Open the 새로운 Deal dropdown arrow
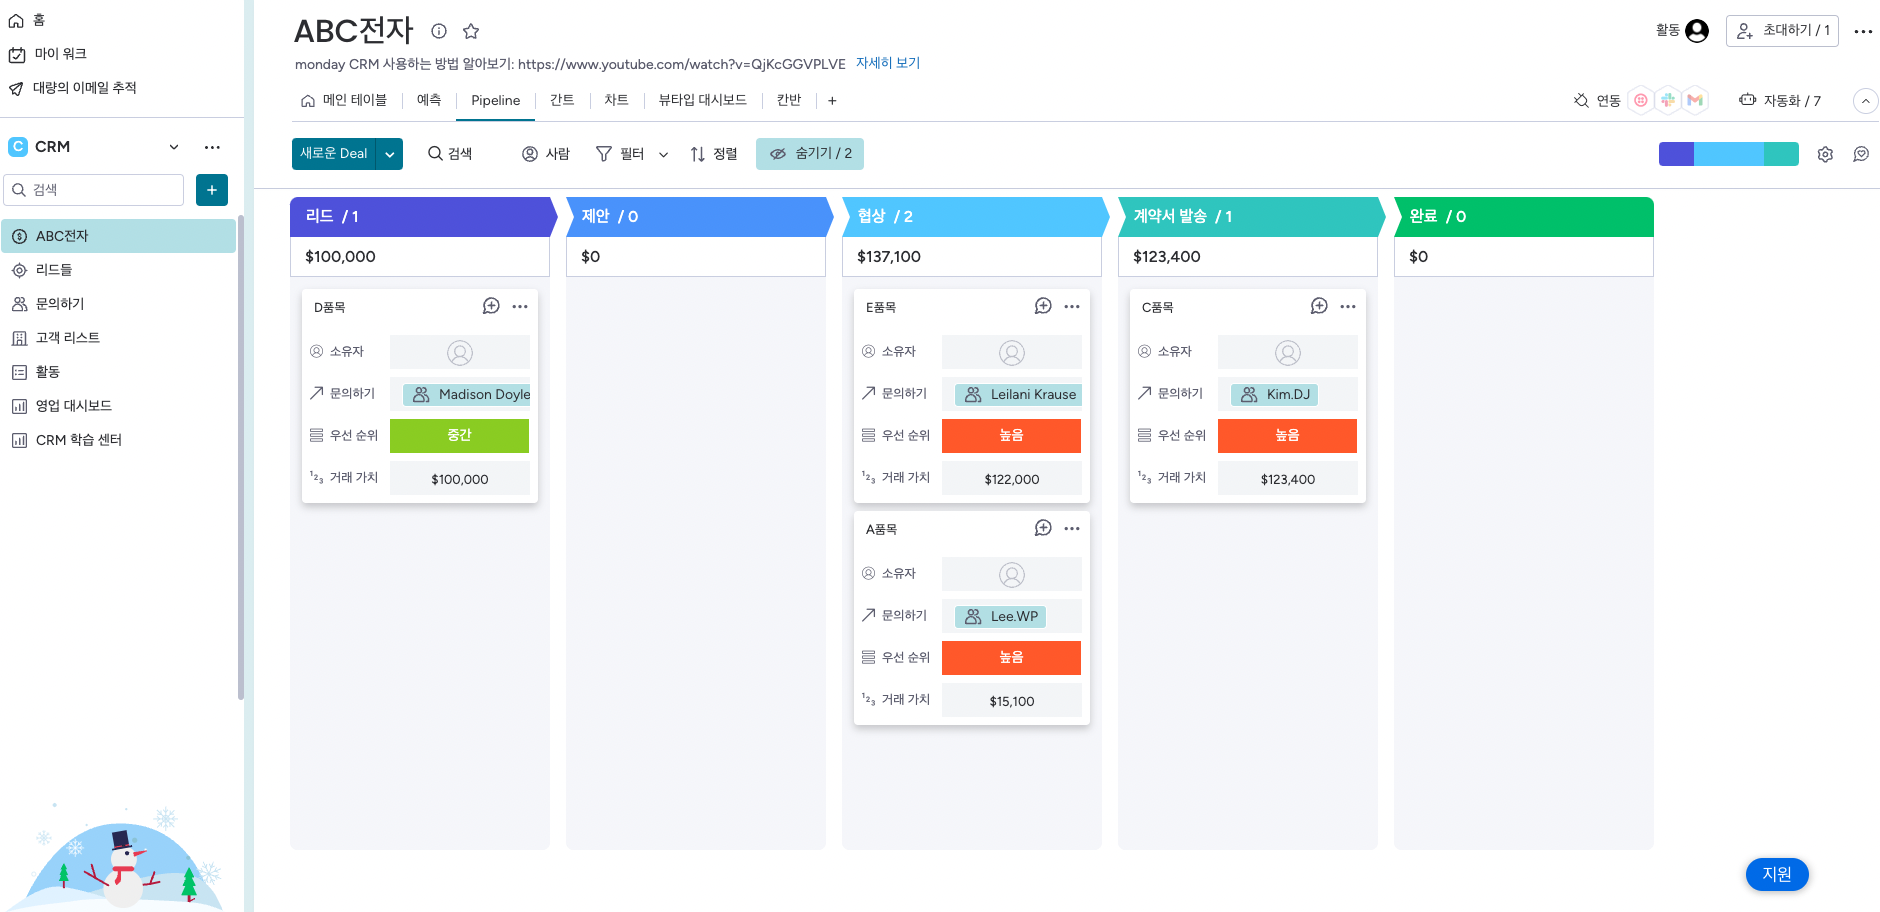This screenshot has width=1880, height=912. tap(390, 154)
